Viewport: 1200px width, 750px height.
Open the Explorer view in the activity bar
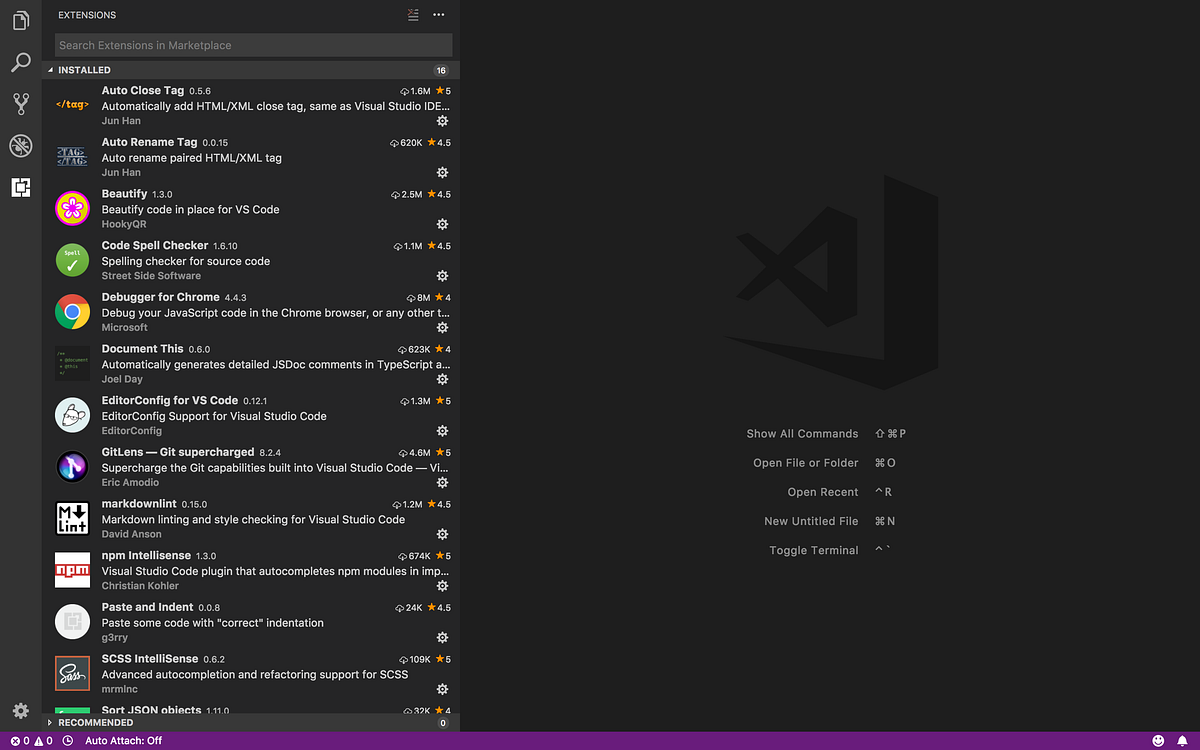[x=20, y=20]
